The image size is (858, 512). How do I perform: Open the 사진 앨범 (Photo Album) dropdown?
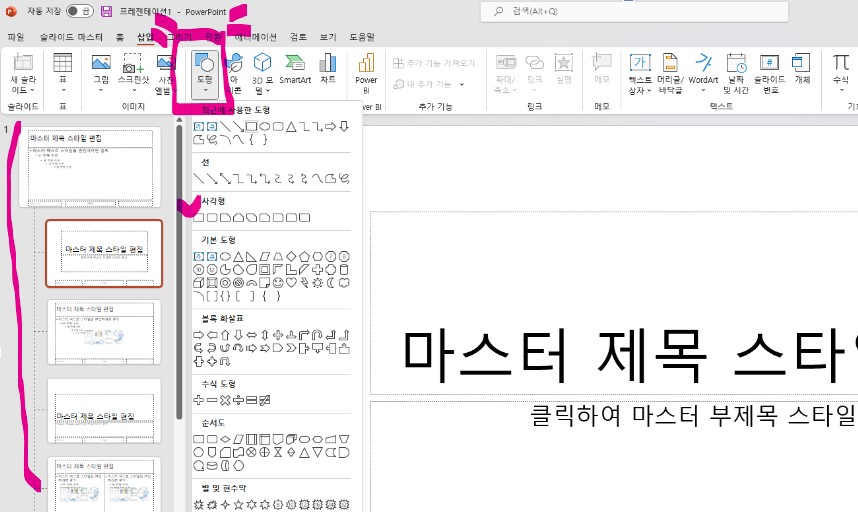coord(165,74)
